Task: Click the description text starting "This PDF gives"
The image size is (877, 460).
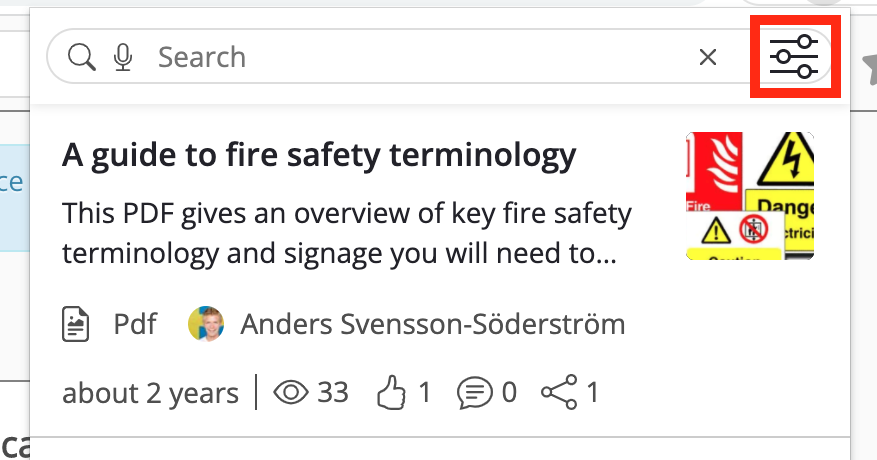Action: pos(347,233)
